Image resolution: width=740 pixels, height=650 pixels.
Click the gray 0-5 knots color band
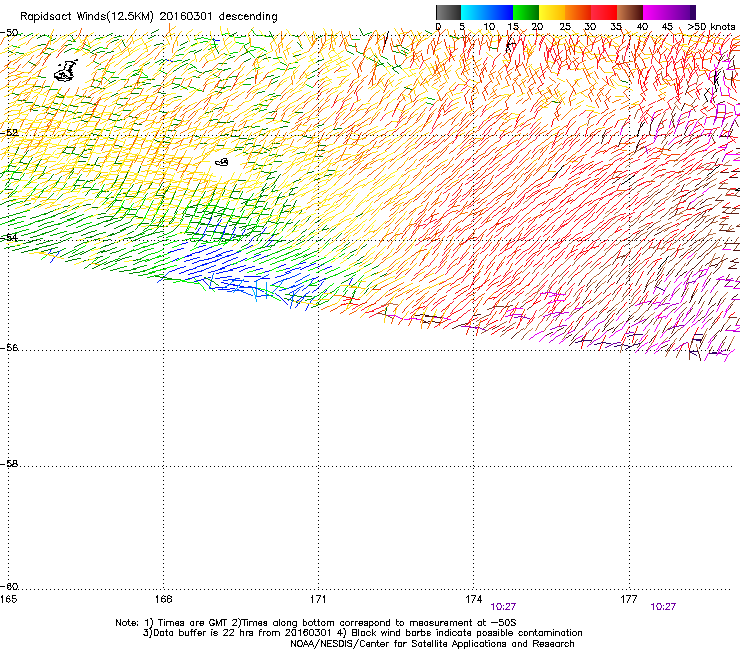tap(448, 12)
